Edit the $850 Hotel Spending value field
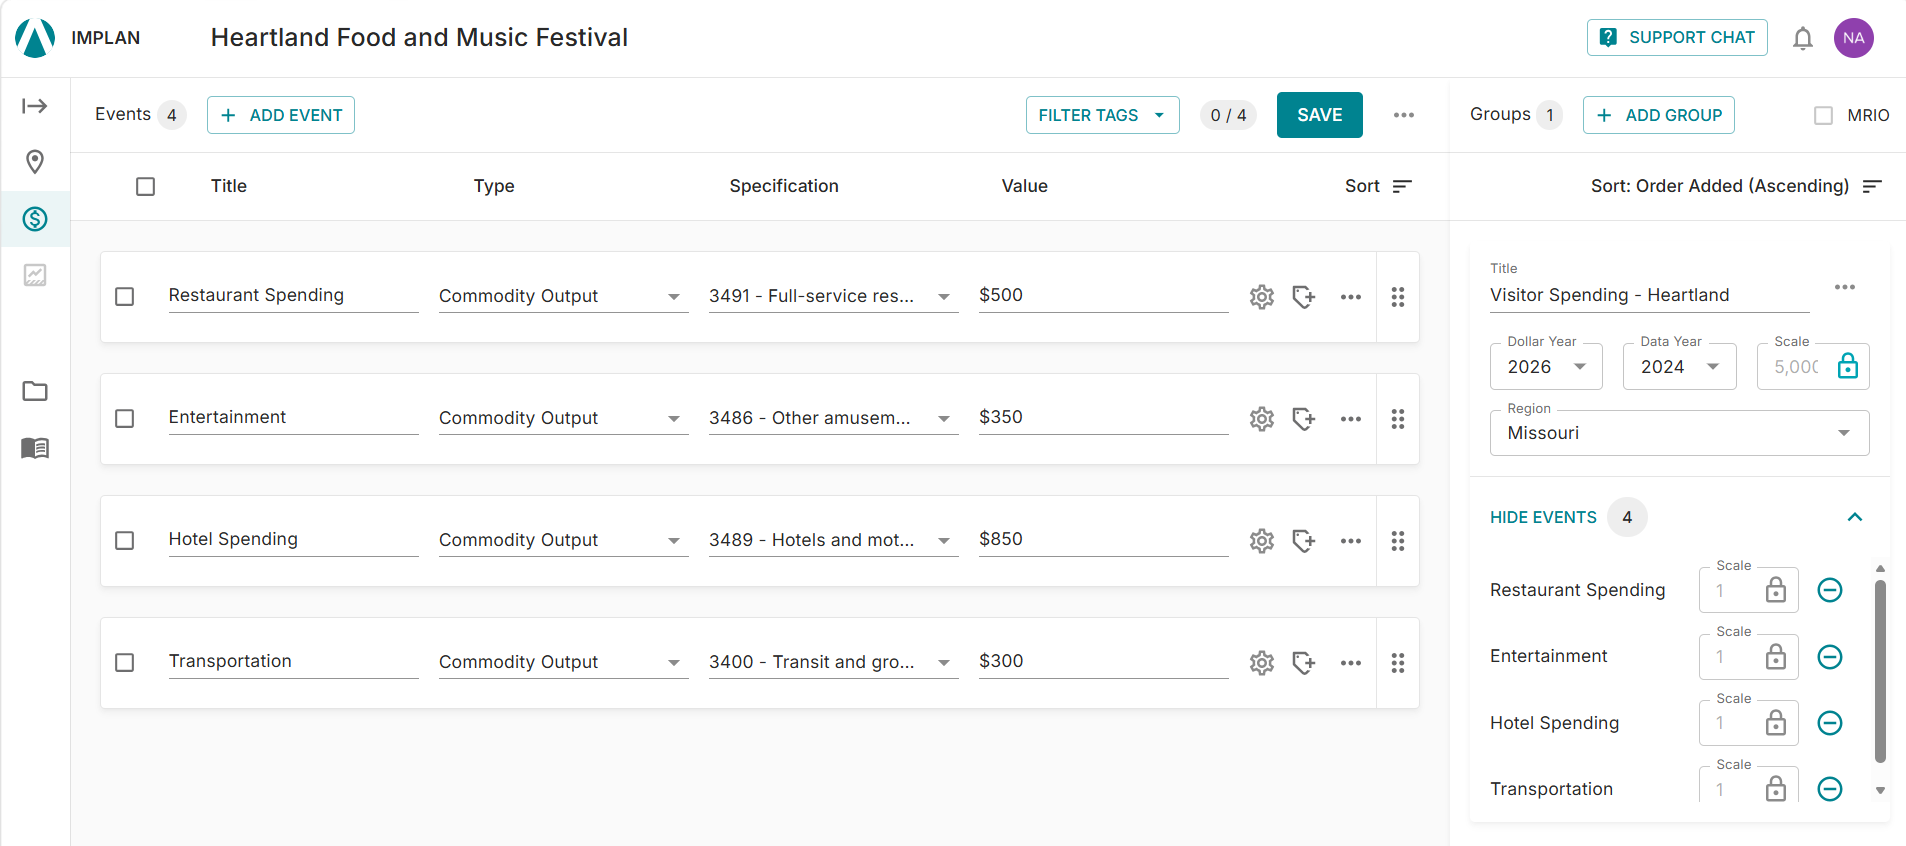1906x846 pixels. point(1103,540)
